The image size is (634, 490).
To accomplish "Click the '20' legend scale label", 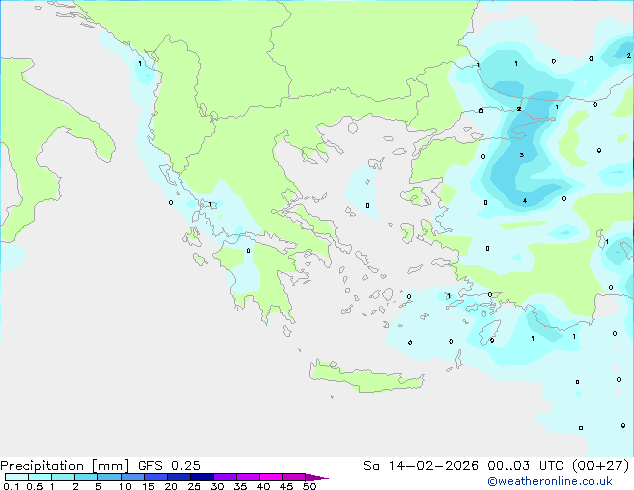I will pos(171,486).
